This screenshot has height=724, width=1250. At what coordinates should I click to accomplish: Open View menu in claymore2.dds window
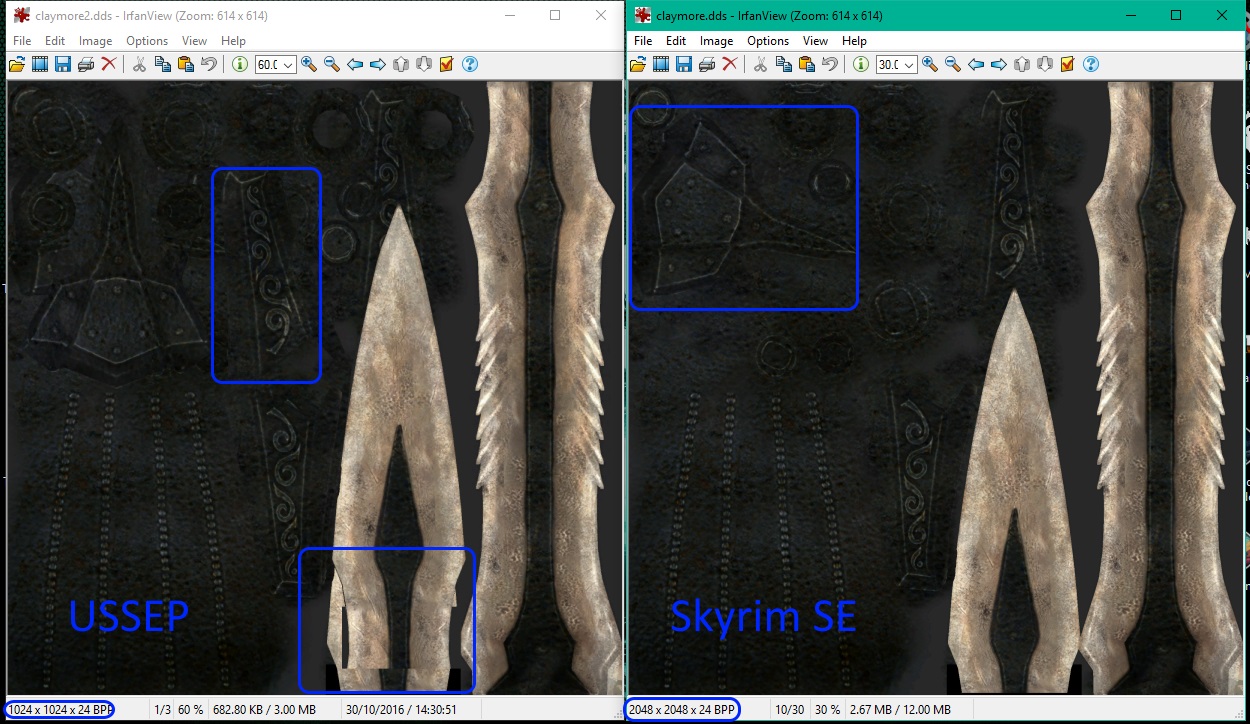[x=194, y=41]
